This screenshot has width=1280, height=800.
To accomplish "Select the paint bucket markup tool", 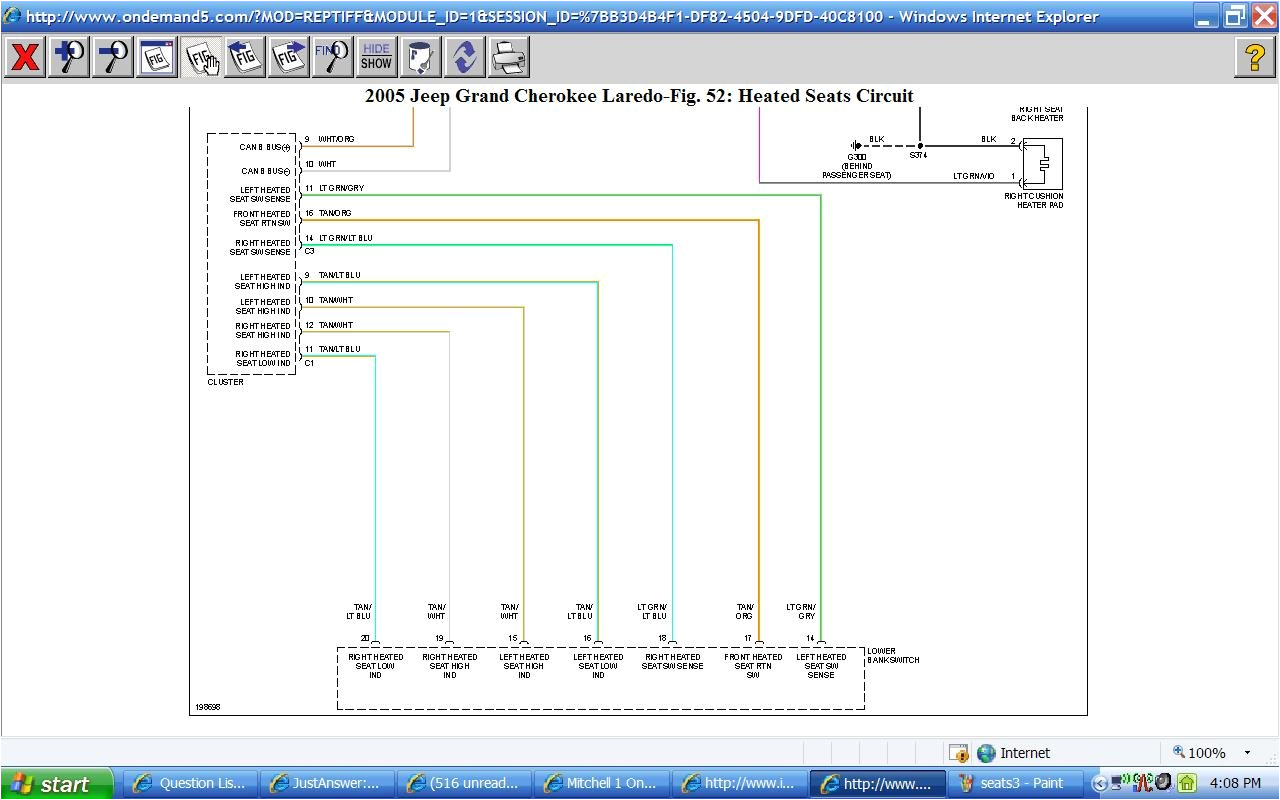I will (x=420, y=56).
